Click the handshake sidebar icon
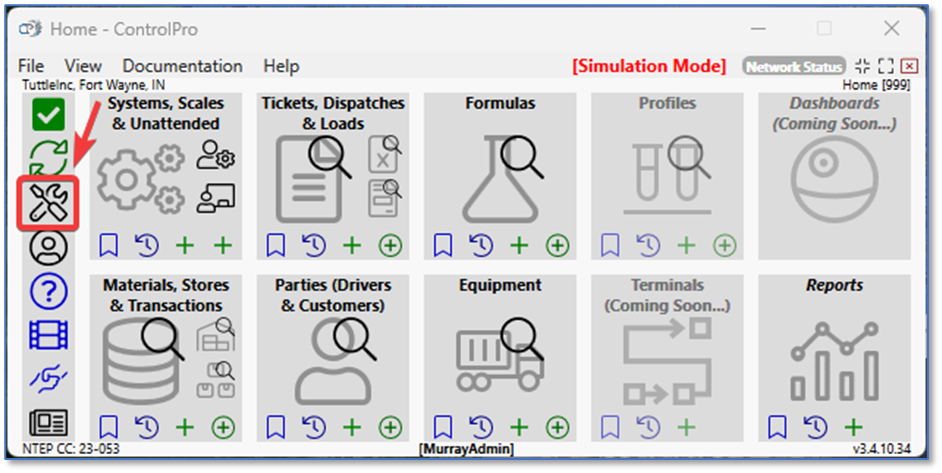The width and height of the screenshot is (942, 473). [x=48, y=377]
